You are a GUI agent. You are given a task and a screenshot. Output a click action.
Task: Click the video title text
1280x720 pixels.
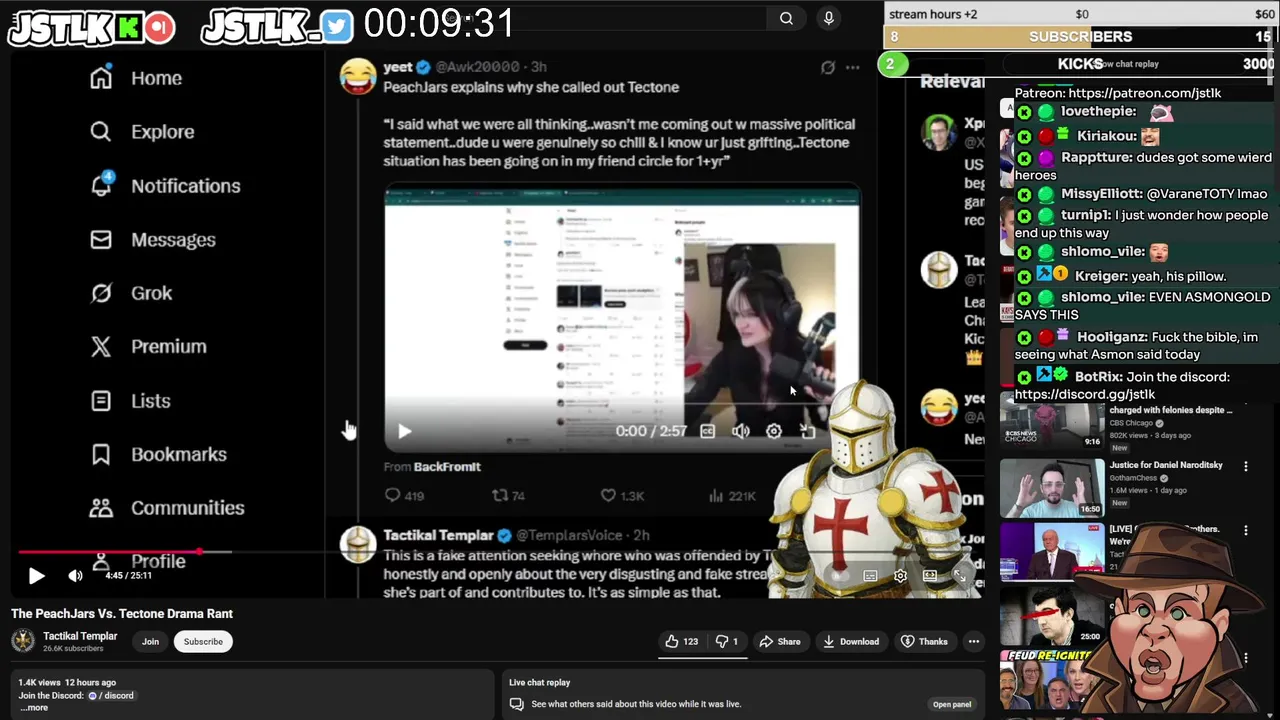point(122,614)
